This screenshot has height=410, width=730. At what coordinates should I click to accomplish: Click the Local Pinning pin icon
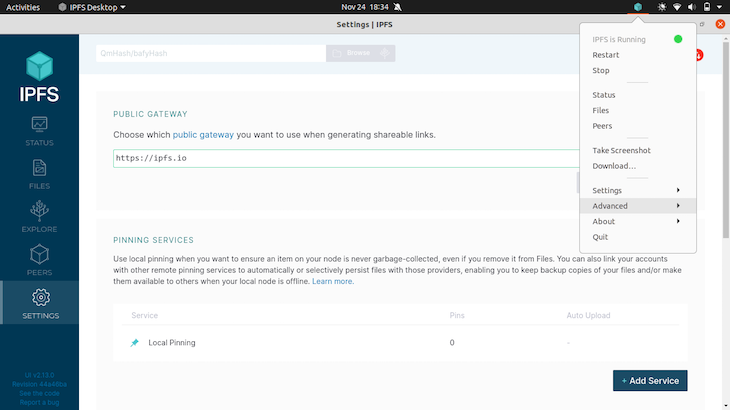click(135, 343)
